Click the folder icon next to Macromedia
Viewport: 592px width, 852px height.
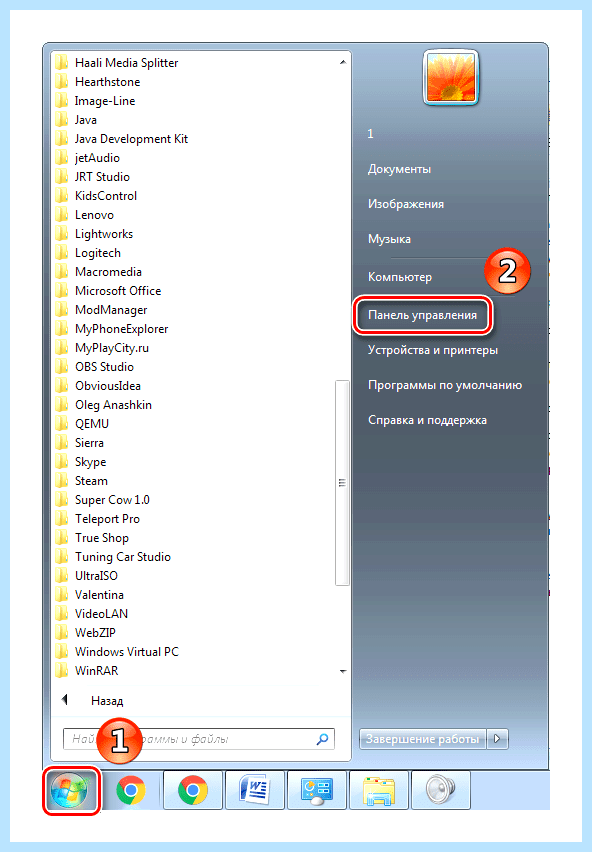(x=61, y=272)
